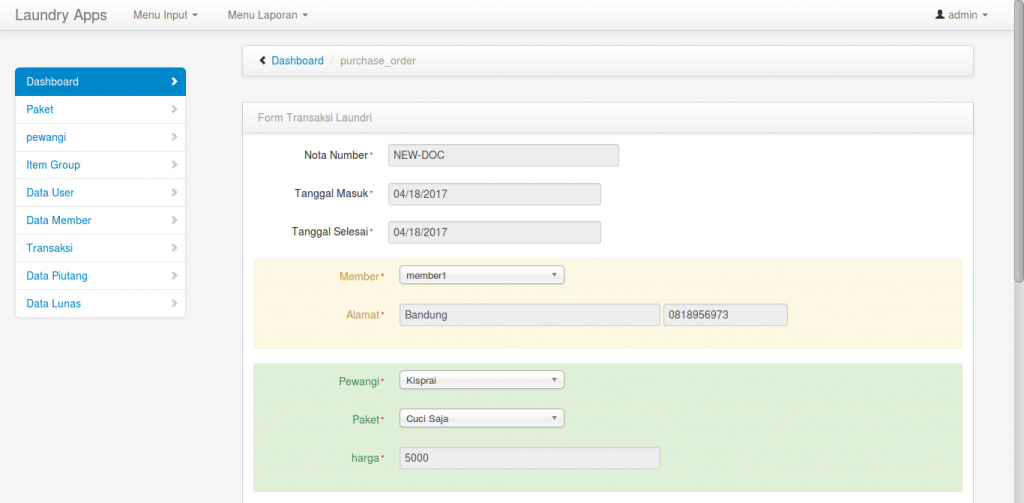Click the chevron arrow beside Transaksi
This screenshot has height=503, width=1024.
(x=174, y=248)
